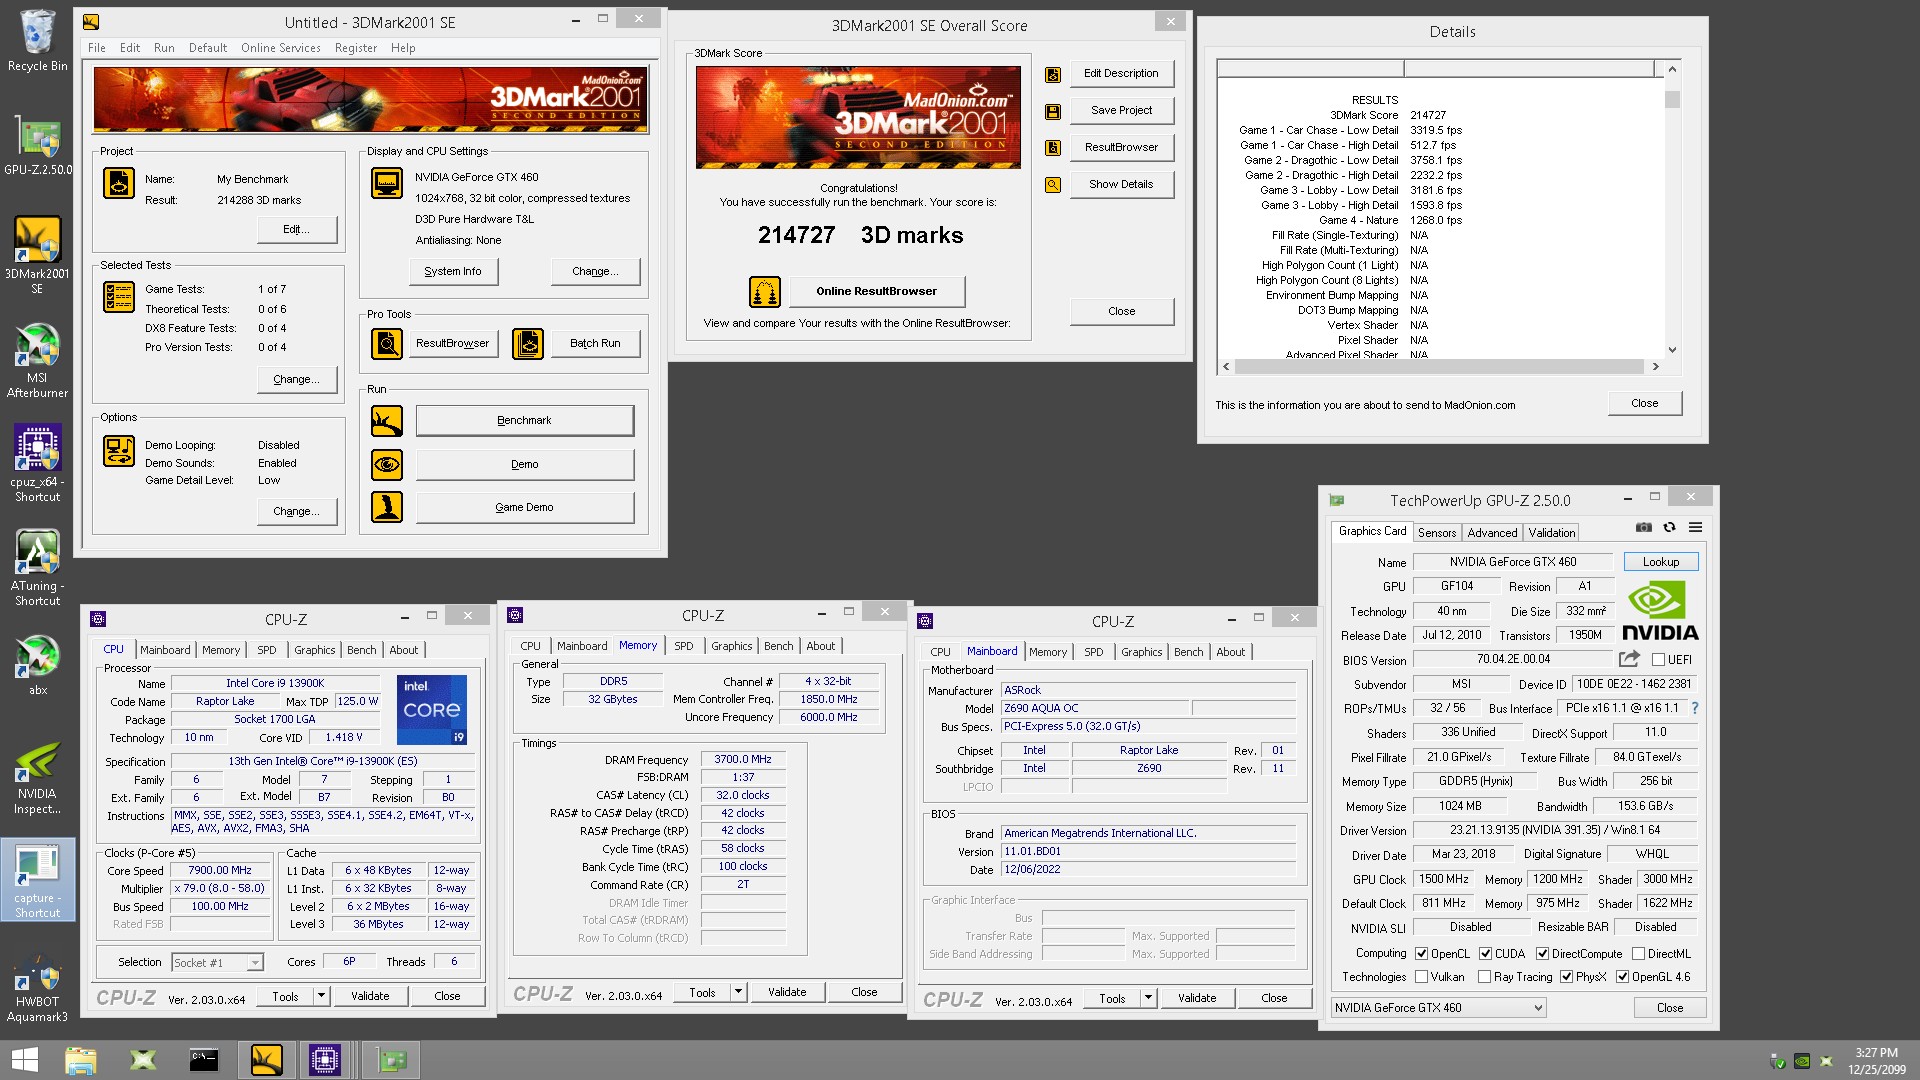1920x1080 pixels.
Task: Expand Tools dropdown arrow in CPU-Z Memory window
Action: [x=738, y=993]
